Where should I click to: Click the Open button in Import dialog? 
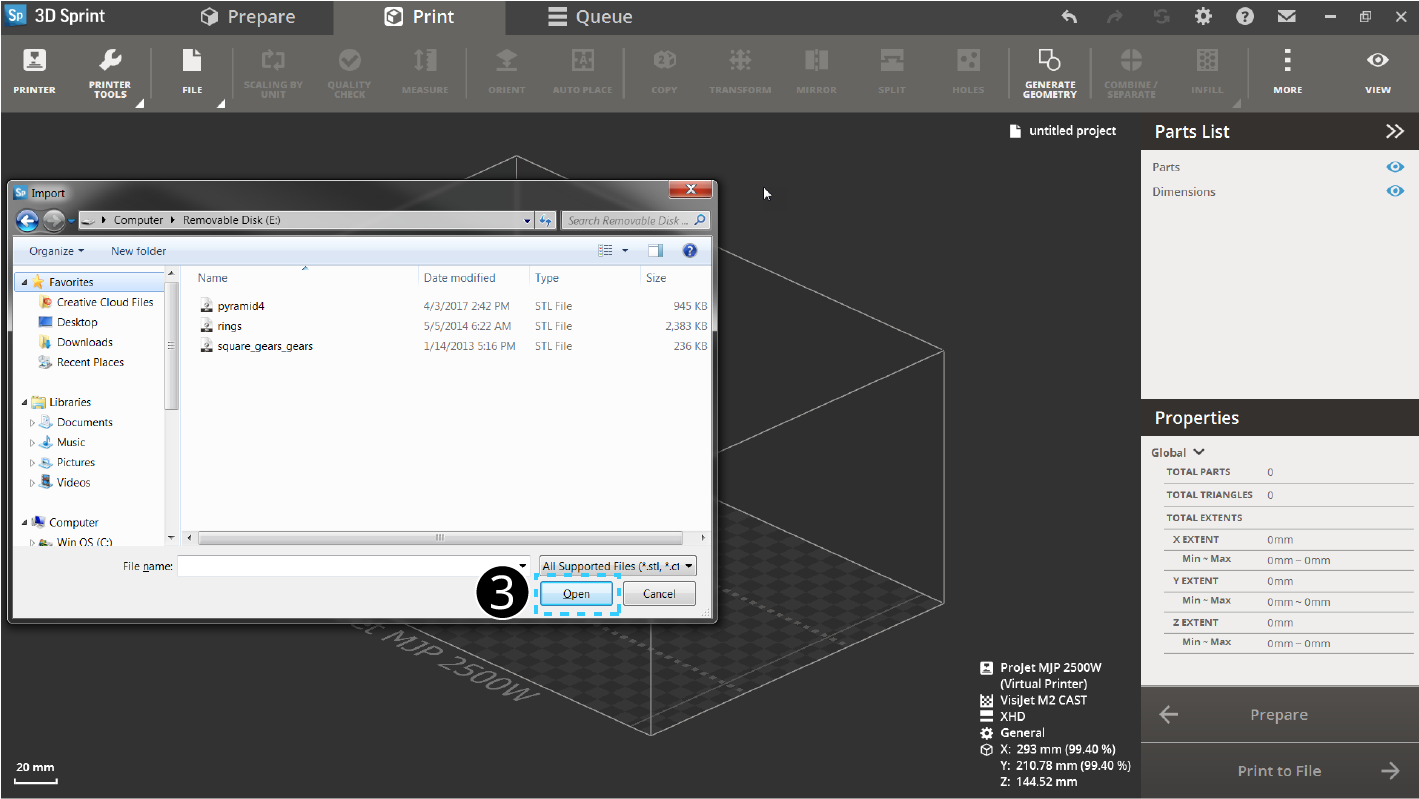click(x=576, y=594)
